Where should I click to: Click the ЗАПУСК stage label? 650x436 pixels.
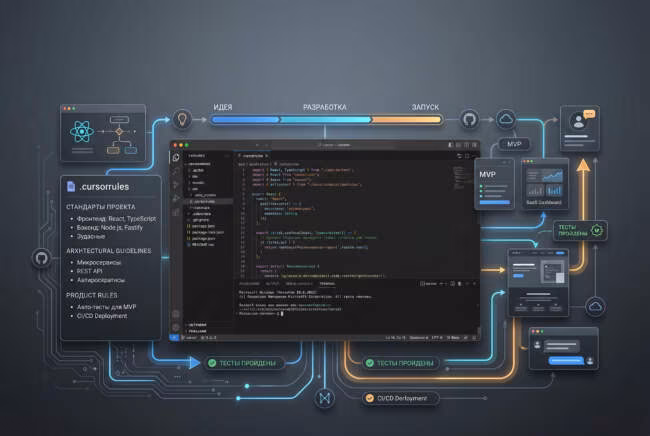point(425,107)
